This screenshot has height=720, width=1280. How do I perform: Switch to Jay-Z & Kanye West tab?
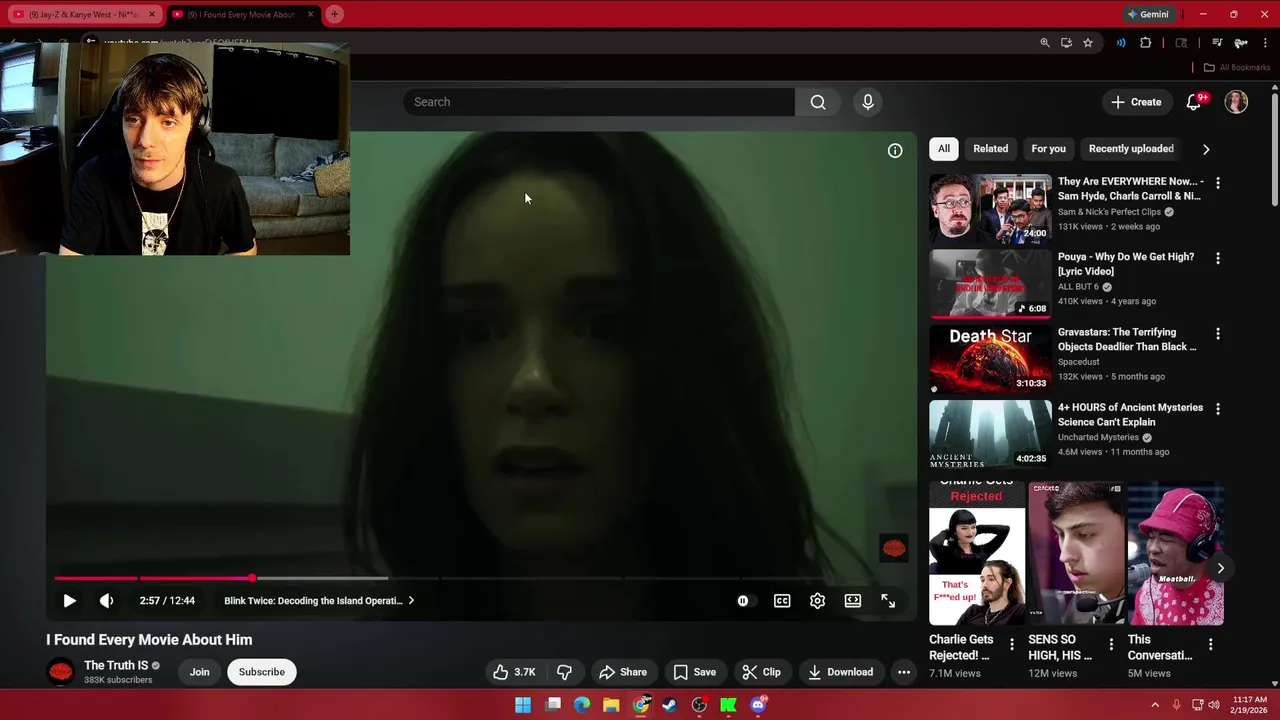pyautogui.click(x=83, y=15)
